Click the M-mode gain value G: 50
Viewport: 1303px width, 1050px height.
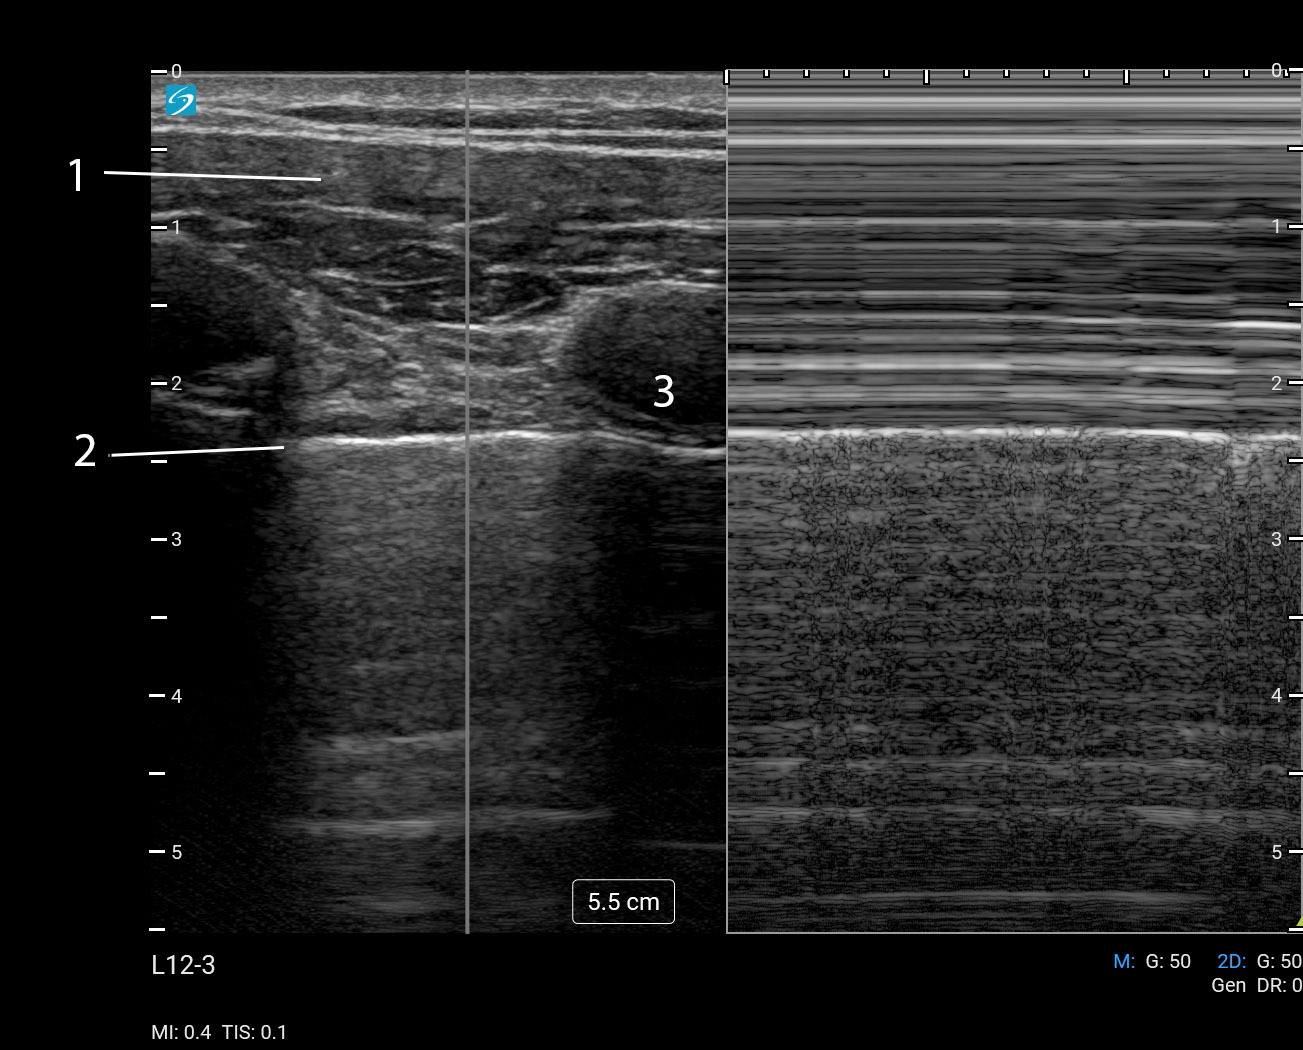point(1168,961)
